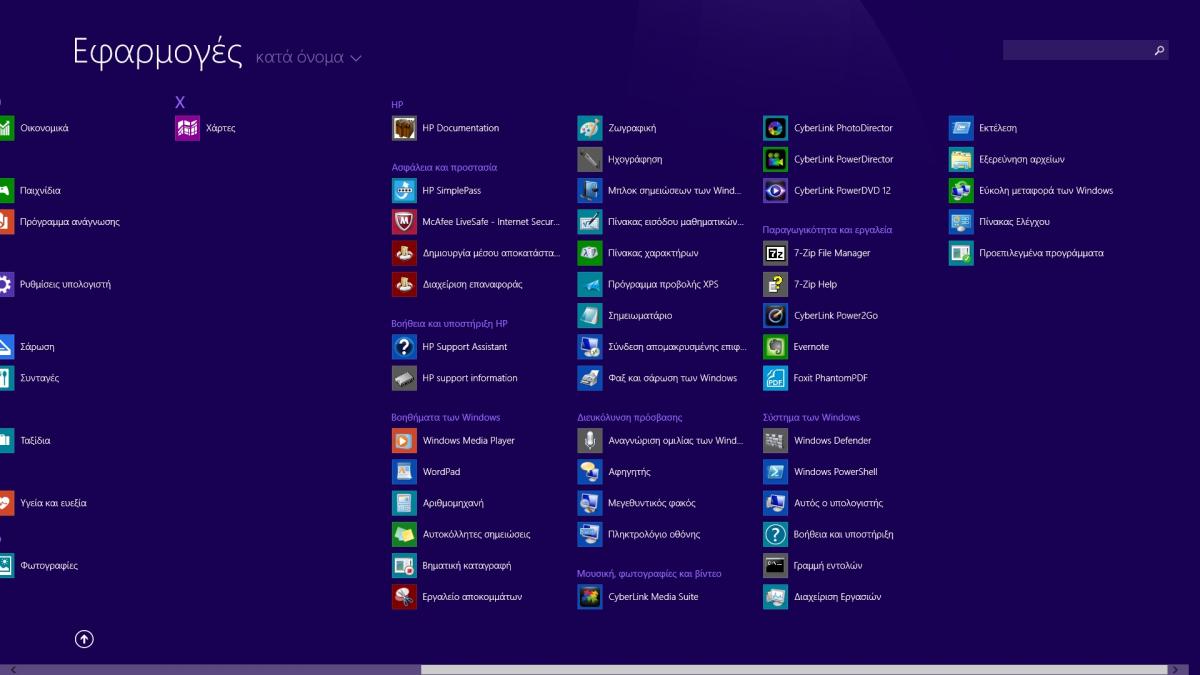
Task: Open Ζωγραφική paint palette icon
Action: [x=590, y=128]
